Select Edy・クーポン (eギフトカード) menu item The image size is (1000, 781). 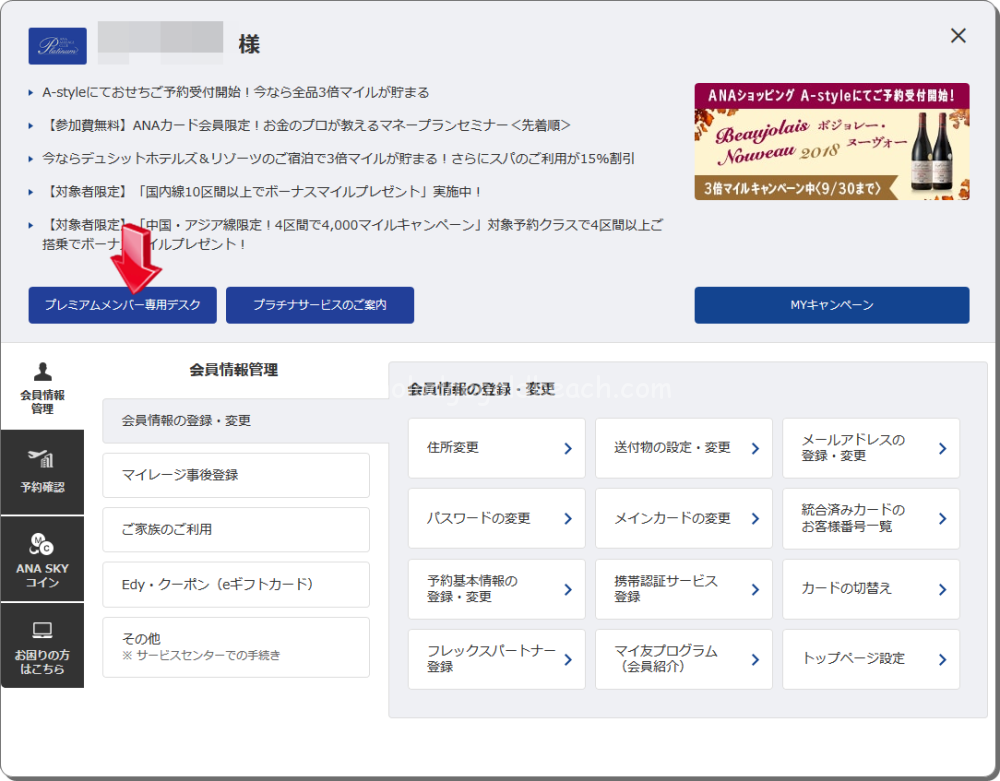tap(236, 585)
